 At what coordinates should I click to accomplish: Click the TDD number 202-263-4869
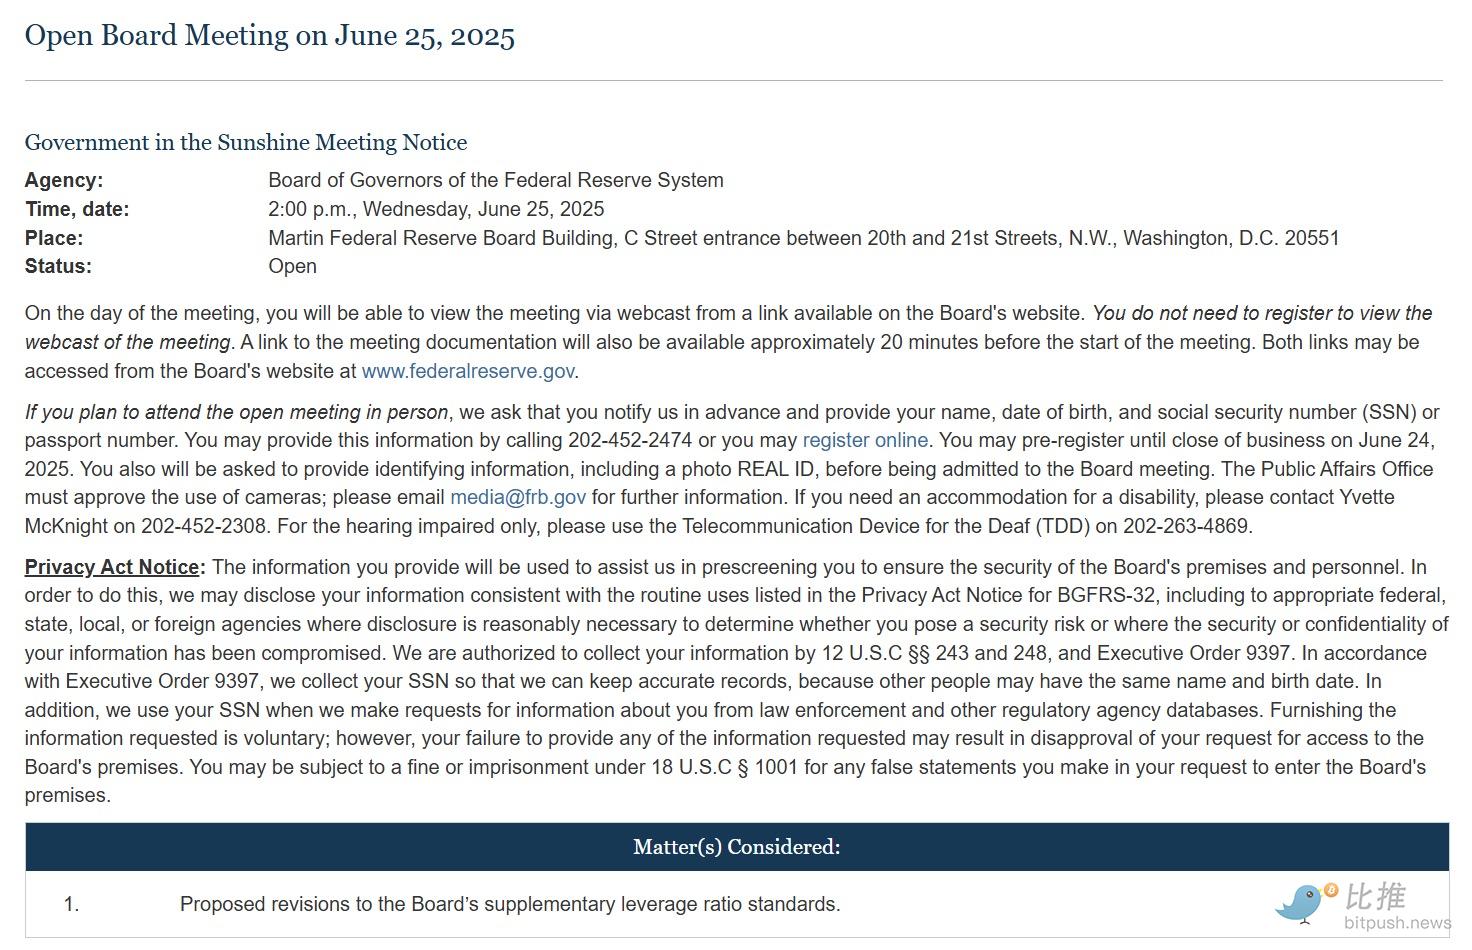click(1185, 526)
